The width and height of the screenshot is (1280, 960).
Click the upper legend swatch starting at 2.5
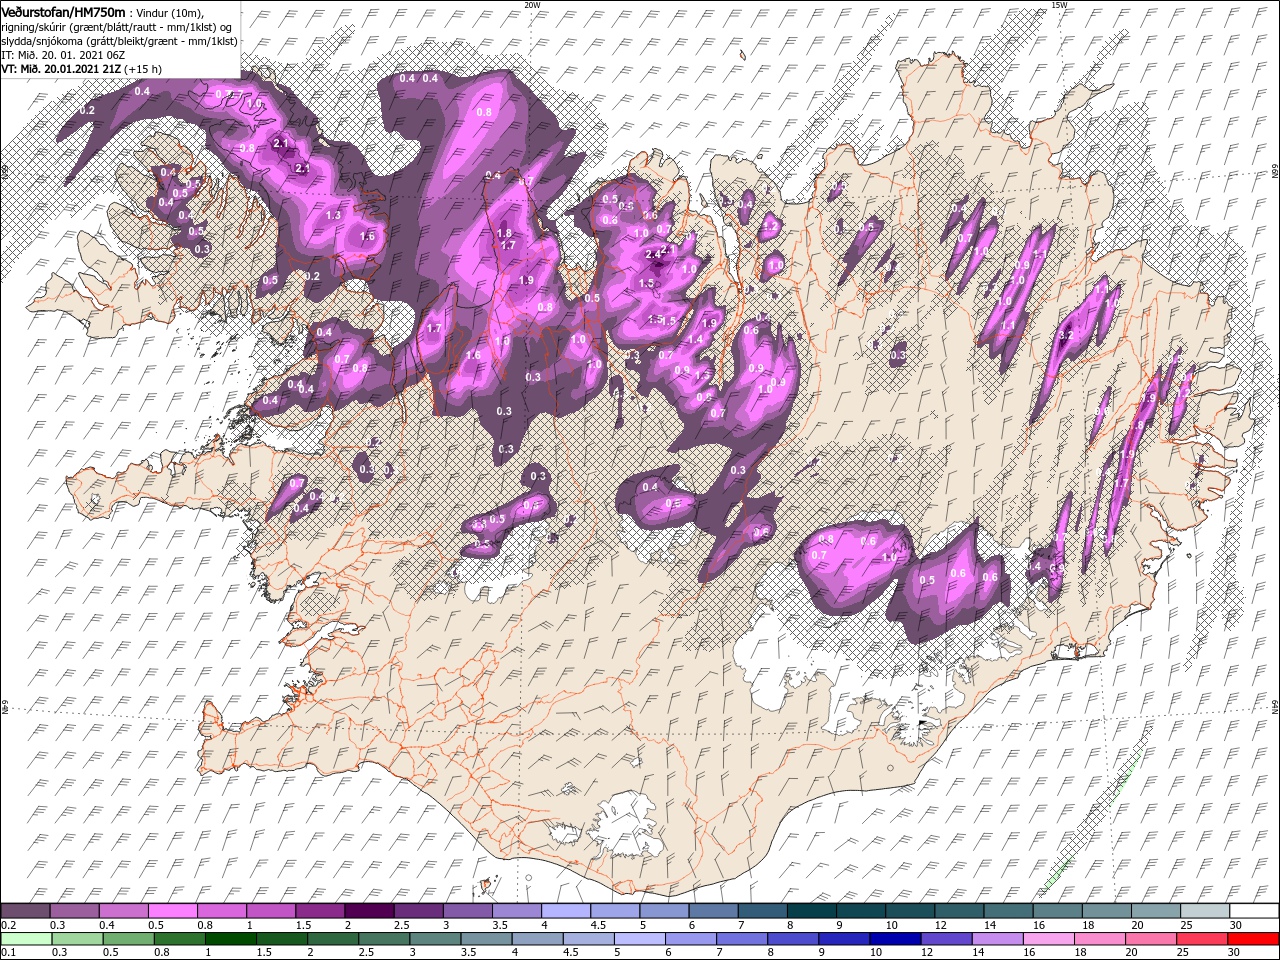(418, 911)
